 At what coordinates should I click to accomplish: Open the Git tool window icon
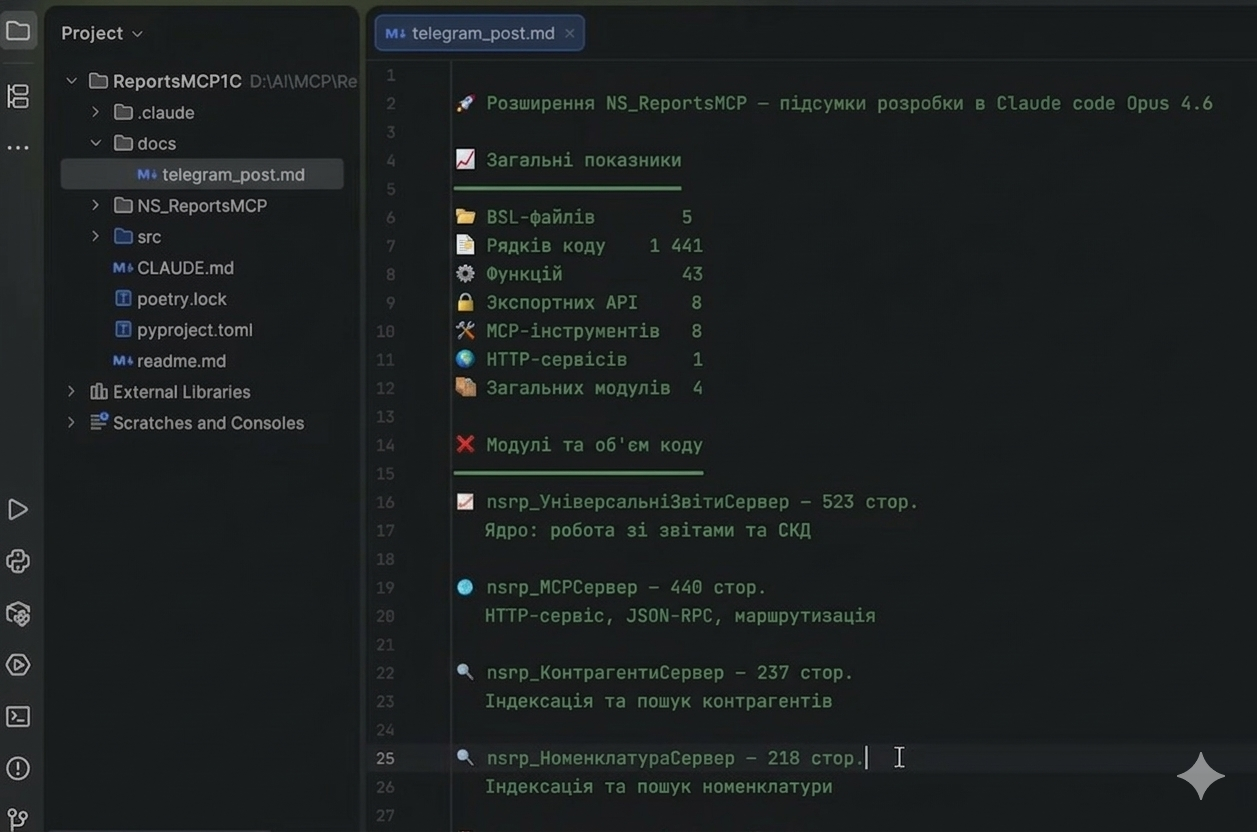click(x=18, y=819)
